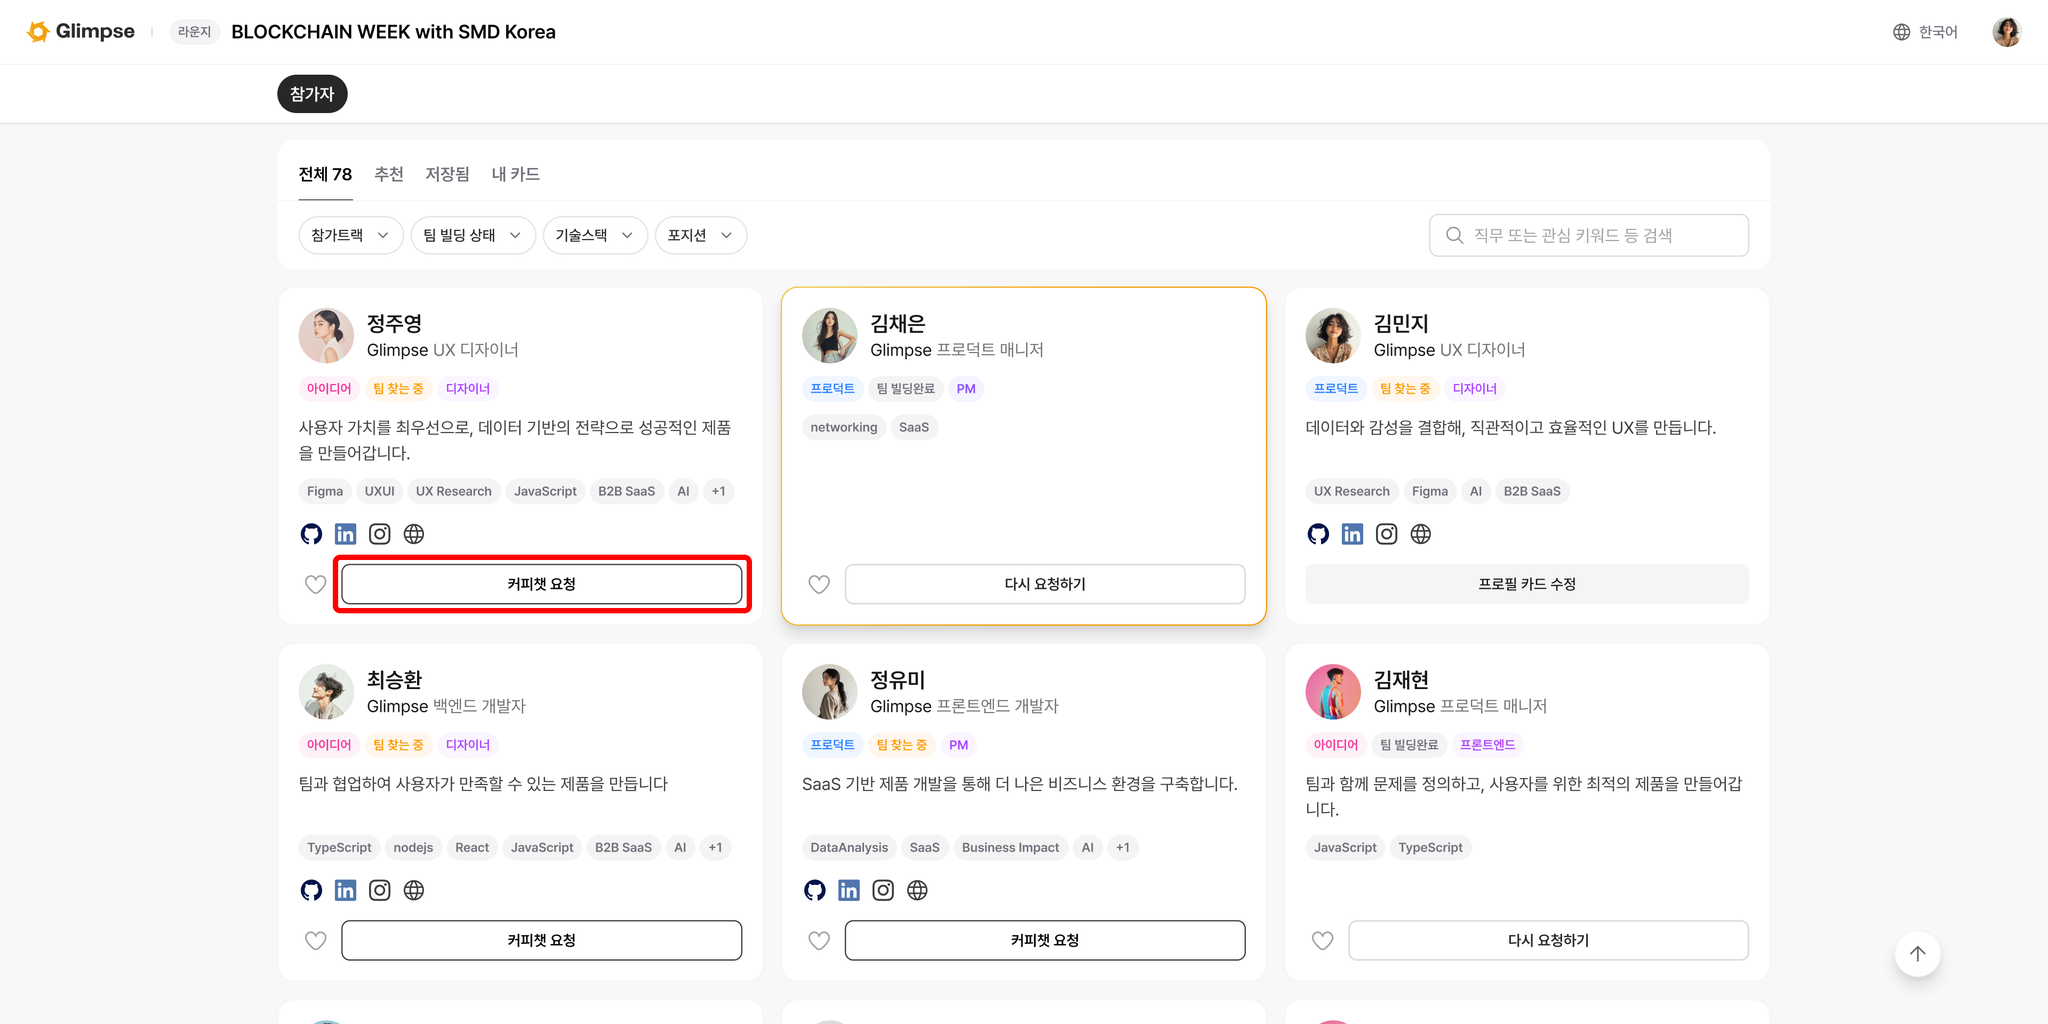Open 김채은's profile photo
Screen dimensions: 2048x1024
[830, 335]
